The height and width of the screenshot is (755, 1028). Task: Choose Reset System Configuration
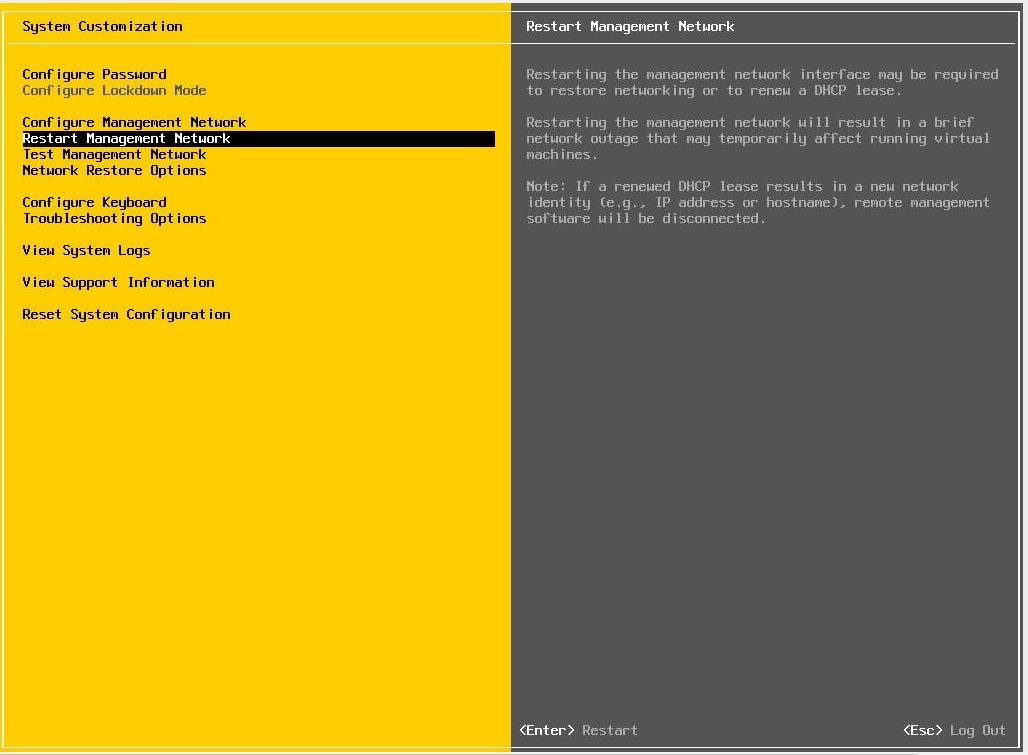[x=126, y=314]
